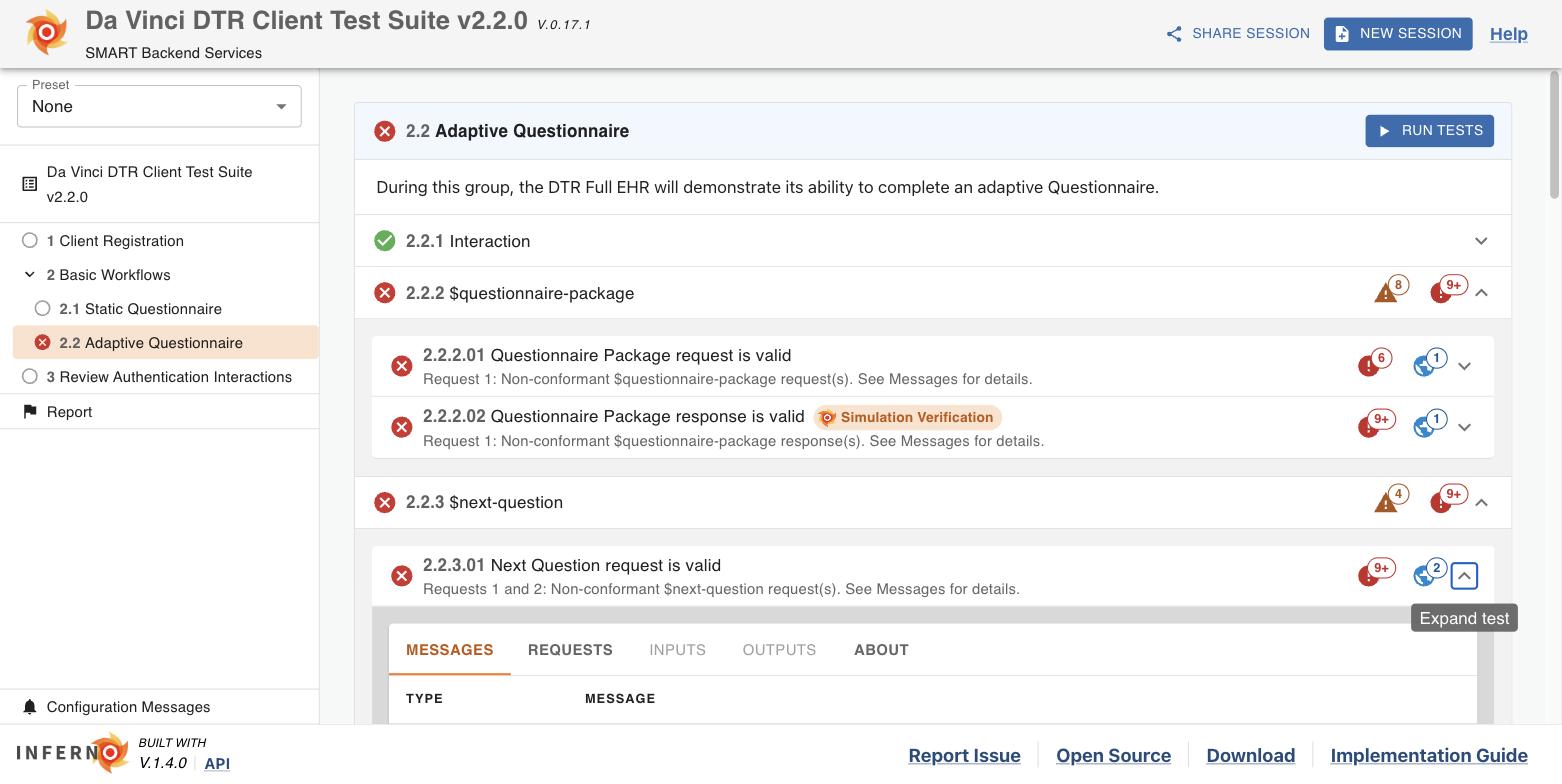The image size is (1562, 784).
Task: Expand test 2.2.2.01 details
Action: [x=1464, y=366]
